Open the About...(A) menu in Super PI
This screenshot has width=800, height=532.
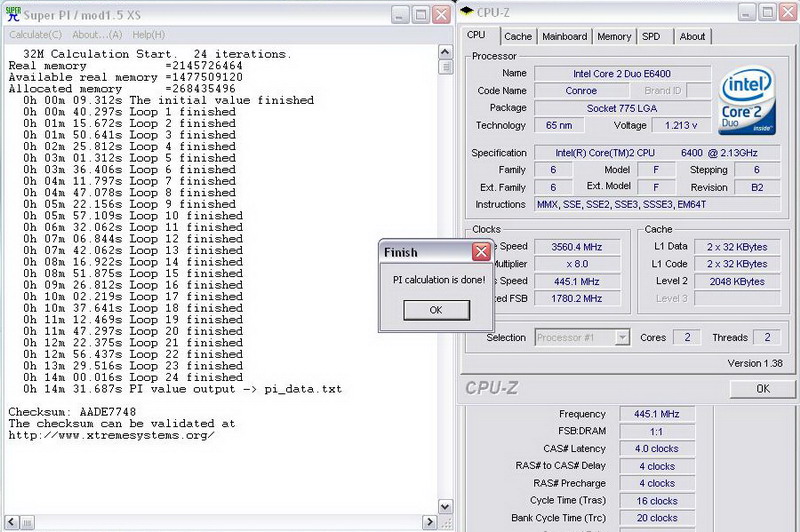click(97, 35)
